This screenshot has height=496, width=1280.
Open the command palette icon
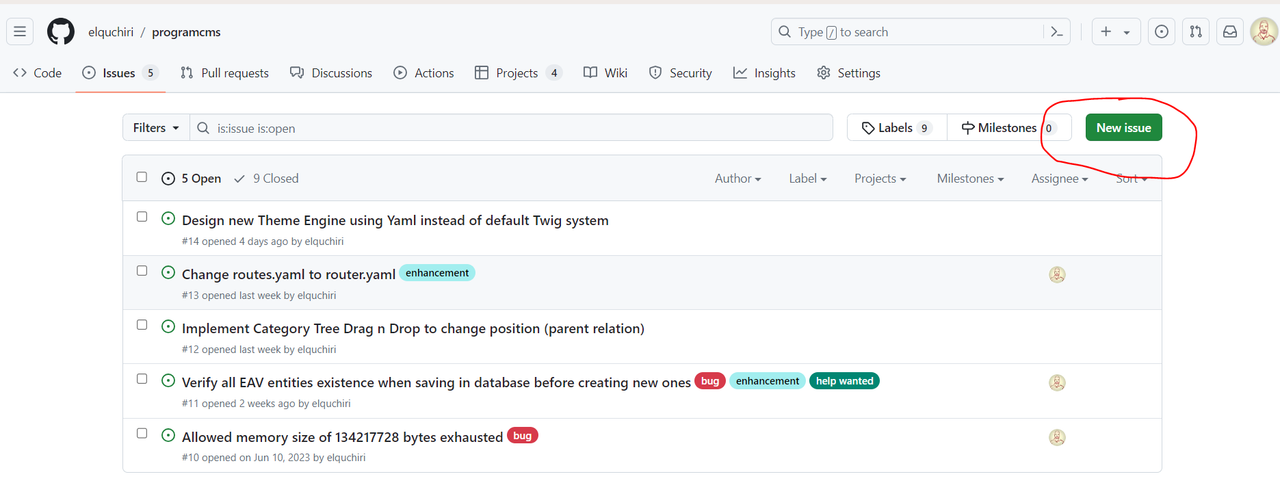pyautogui.click(x=1056, y=32)
